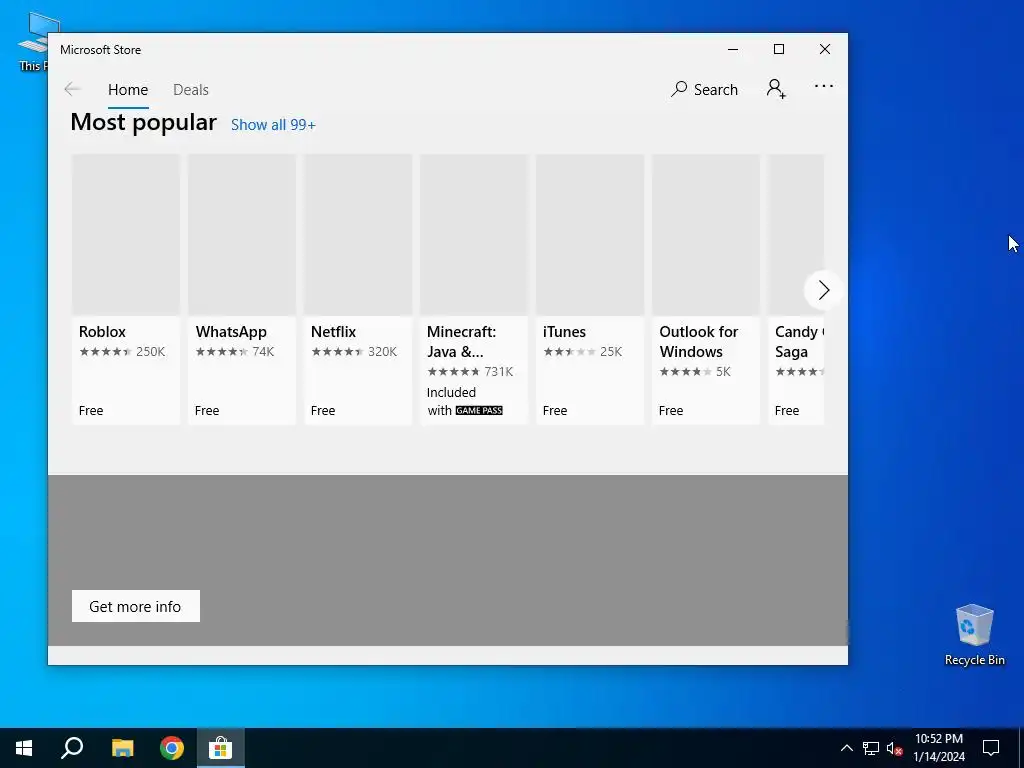Click the Get more info button
Screen dimensions: 1024x768
pos(136,606)
